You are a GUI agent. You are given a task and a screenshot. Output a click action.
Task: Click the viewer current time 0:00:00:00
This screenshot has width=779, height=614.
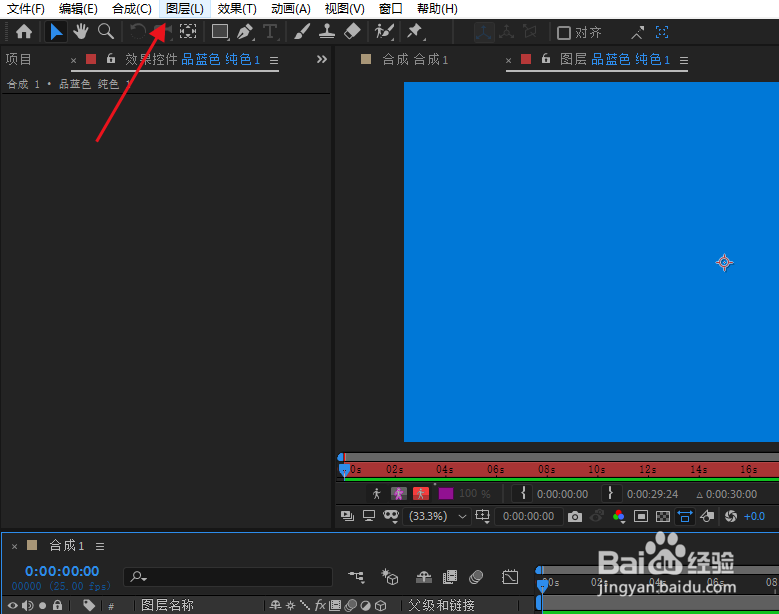point(528,517)
